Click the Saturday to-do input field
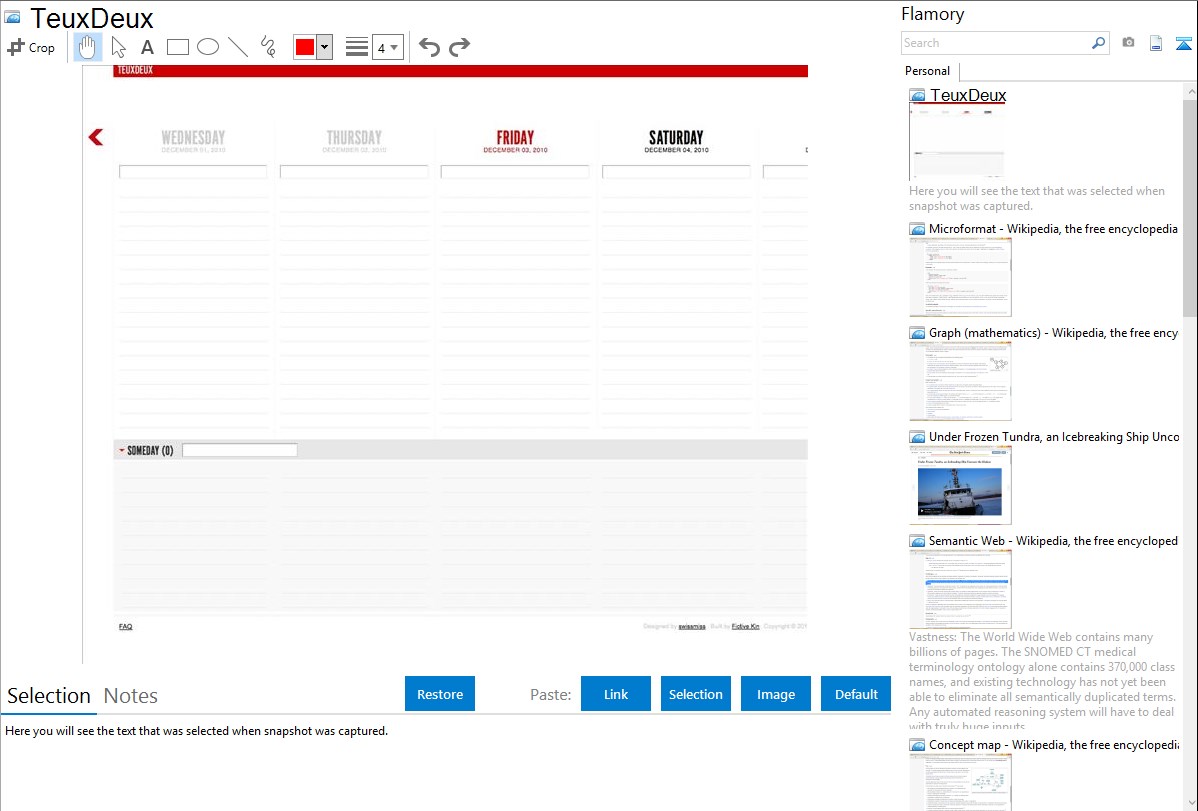 (676, 172)
